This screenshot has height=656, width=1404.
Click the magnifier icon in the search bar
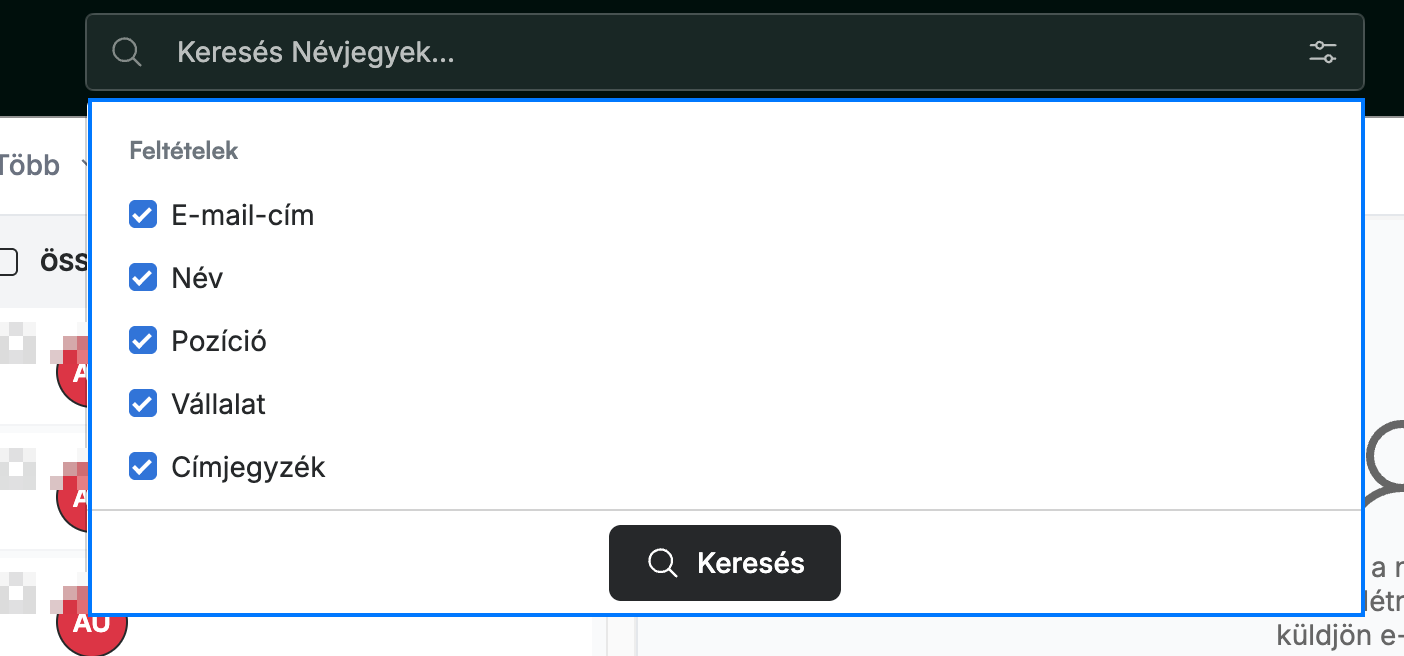point(127,52)
